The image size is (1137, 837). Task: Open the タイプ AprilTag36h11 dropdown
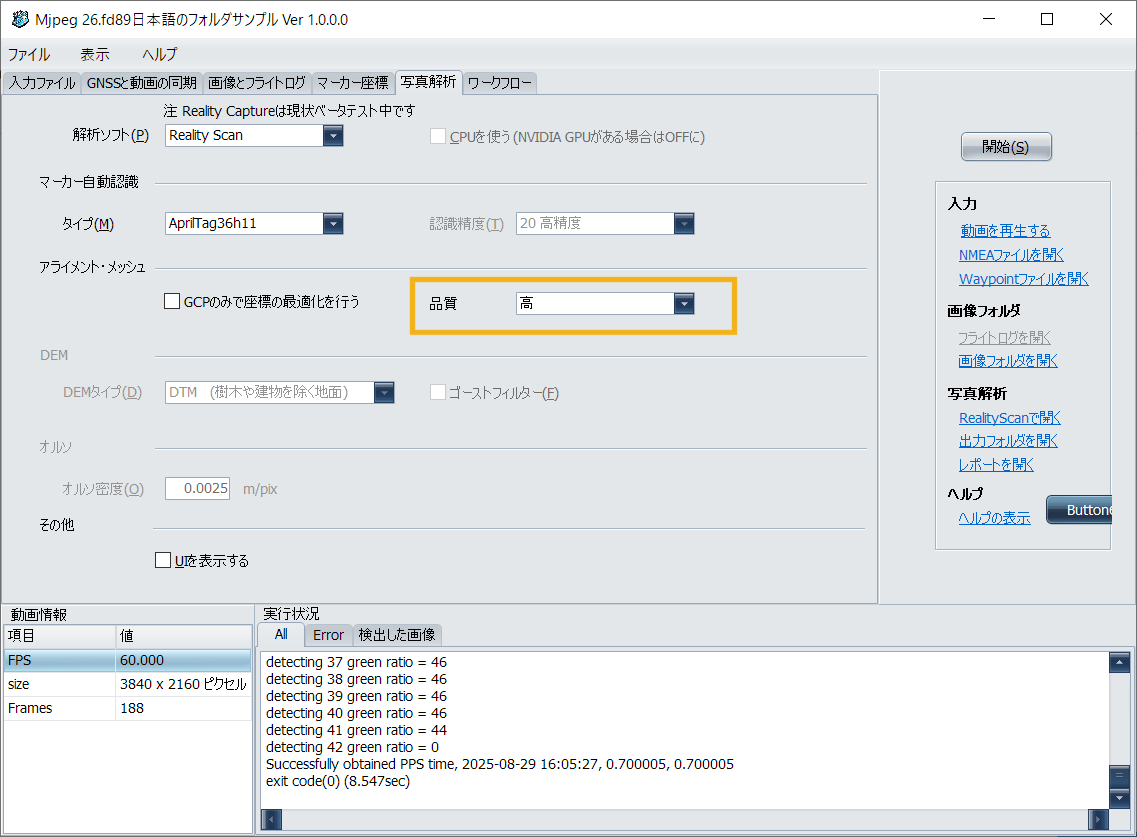tap(333, 223)
